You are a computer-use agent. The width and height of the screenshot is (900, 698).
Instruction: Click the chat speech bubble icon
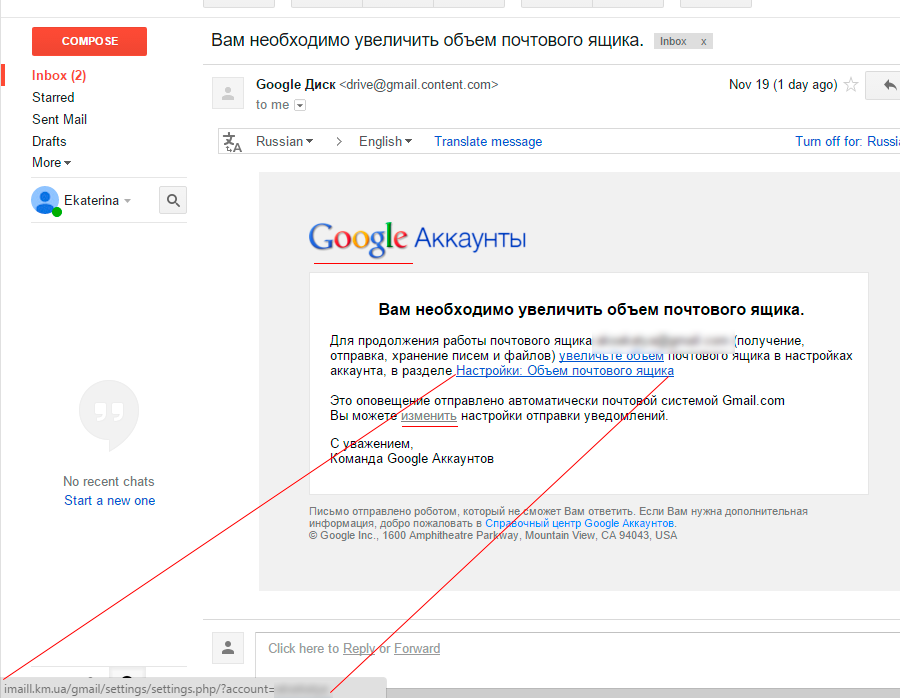click(109, 414)
